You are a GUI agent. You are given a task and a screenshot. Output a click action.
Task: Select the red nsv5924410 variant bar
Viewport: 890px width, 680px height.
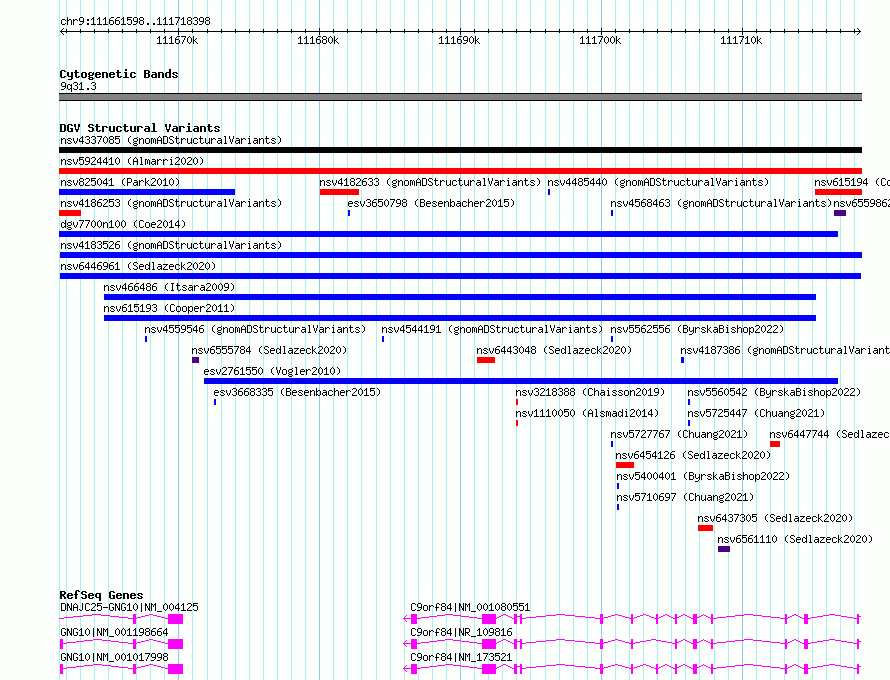(460, 171)
